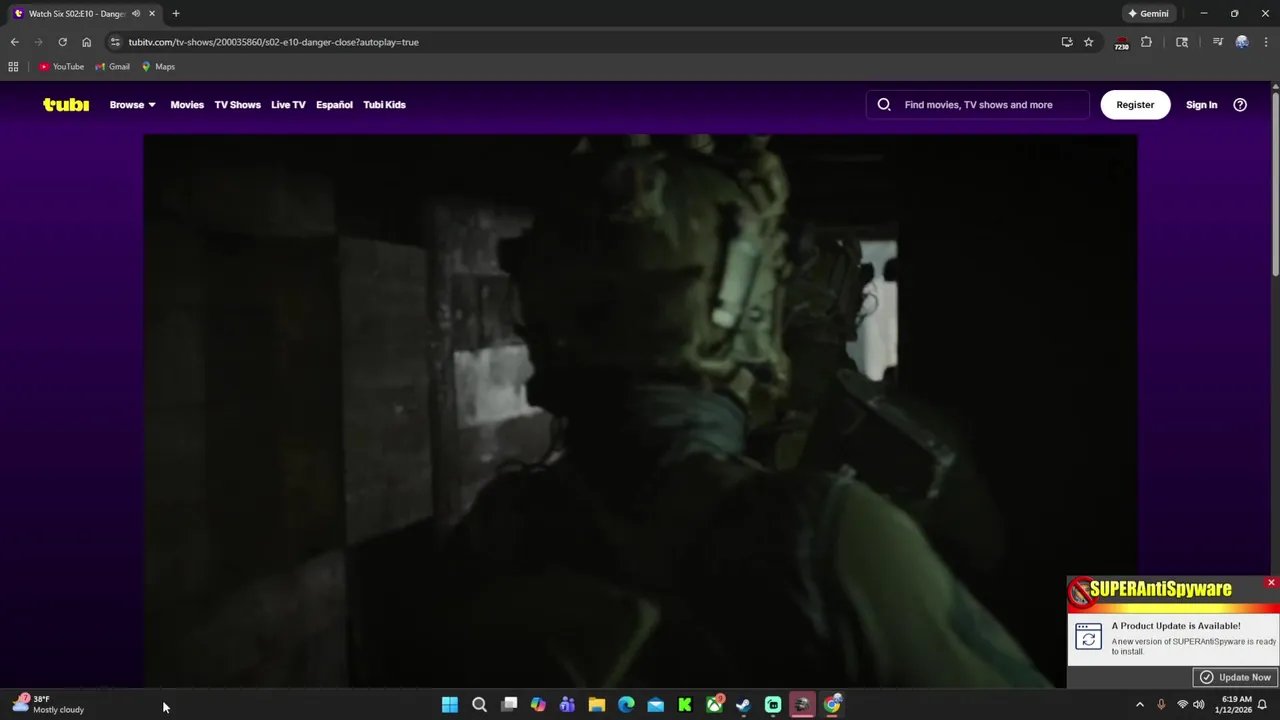Open the Tubi help question mark icon
This screenshot has width=1280, height=720.
(x=1240, y=105)
